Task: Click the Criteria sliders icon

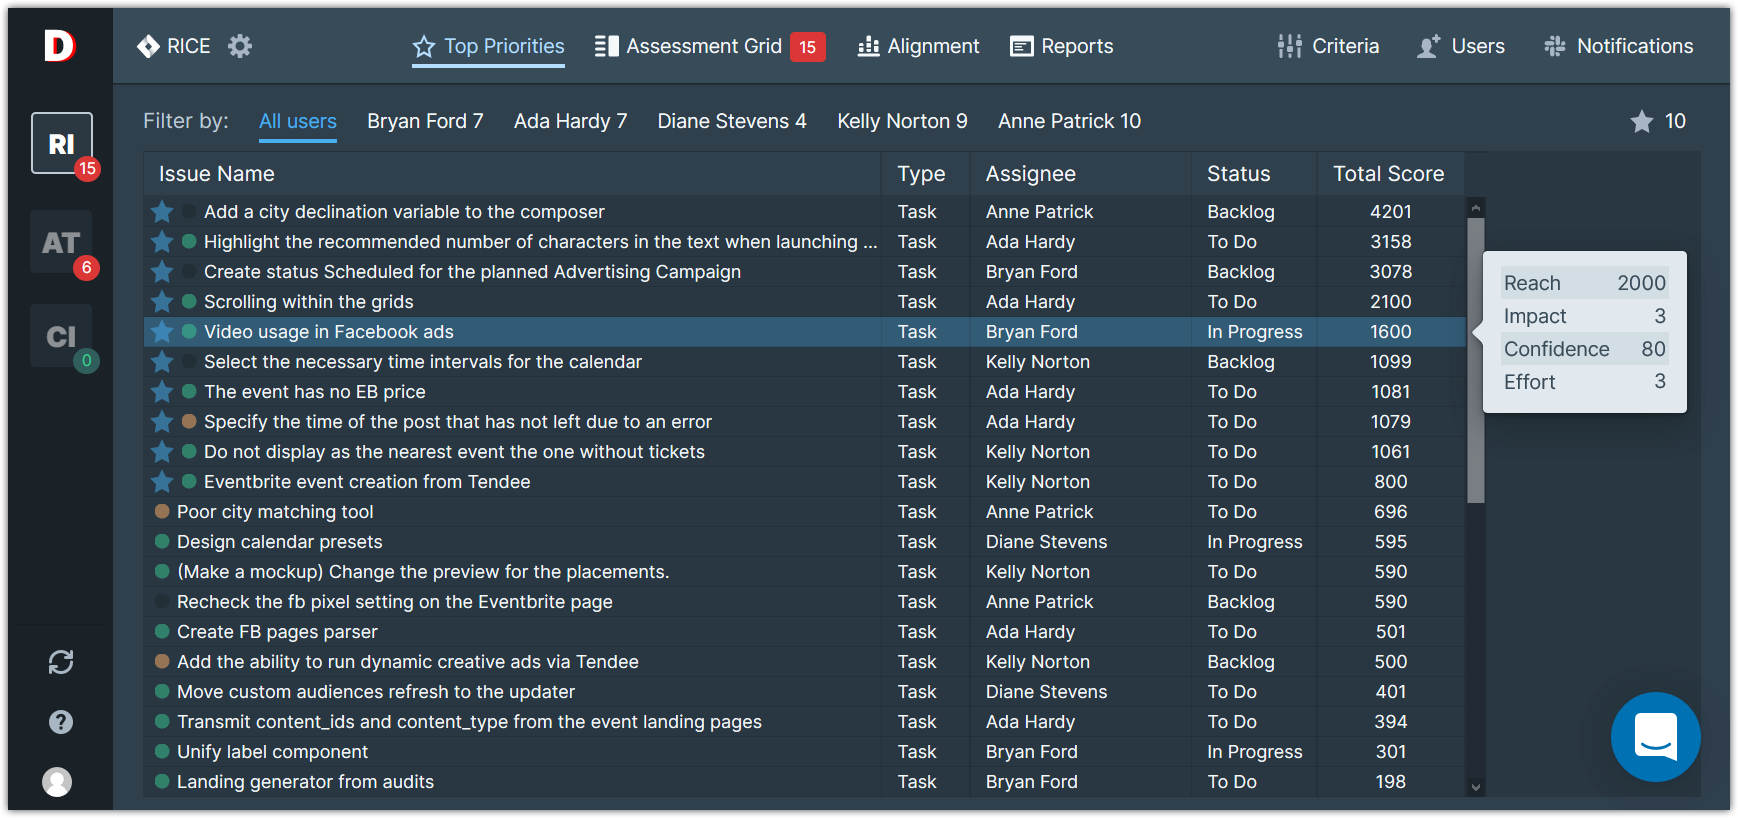Action: (1290, 46)
